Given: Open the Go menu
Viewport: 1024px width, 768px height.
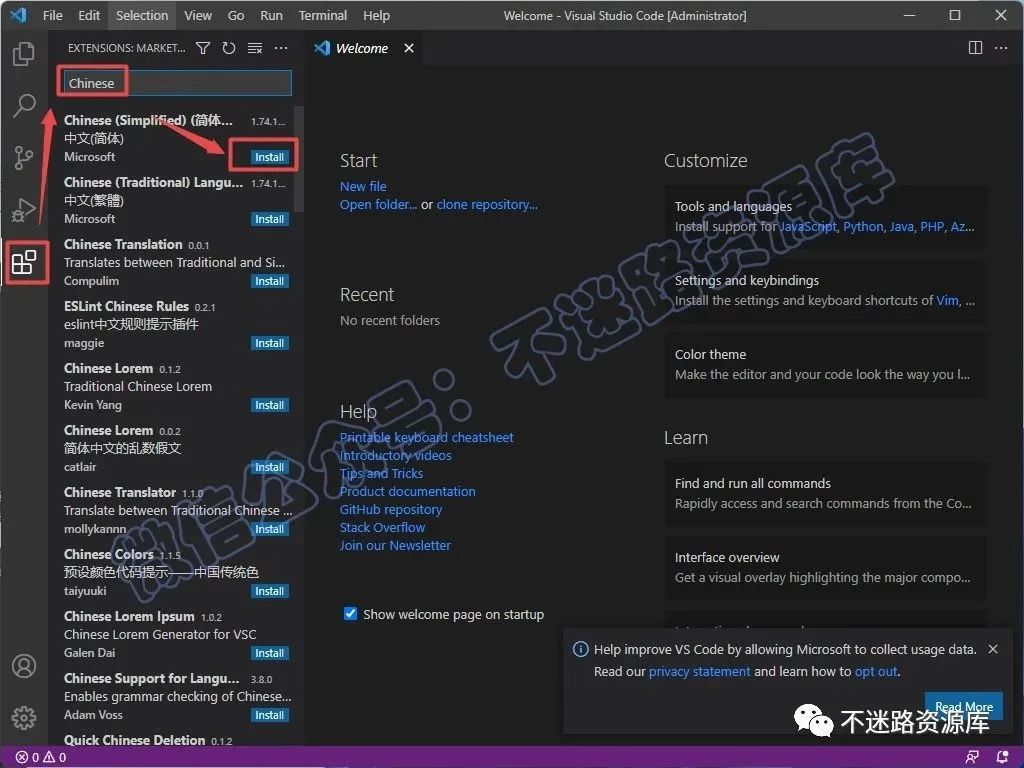Looking at the screenshot, I should click(x=236, y=16).
